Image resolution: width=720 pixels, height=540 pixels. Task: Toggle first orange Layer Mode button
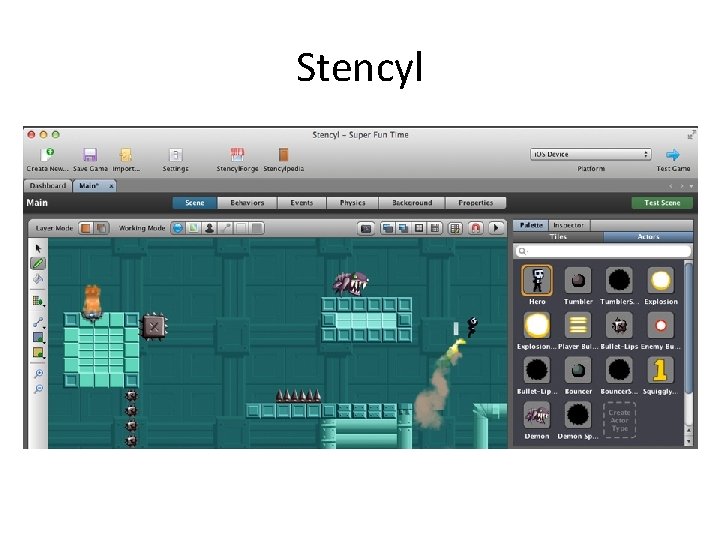tap(86, 228)
